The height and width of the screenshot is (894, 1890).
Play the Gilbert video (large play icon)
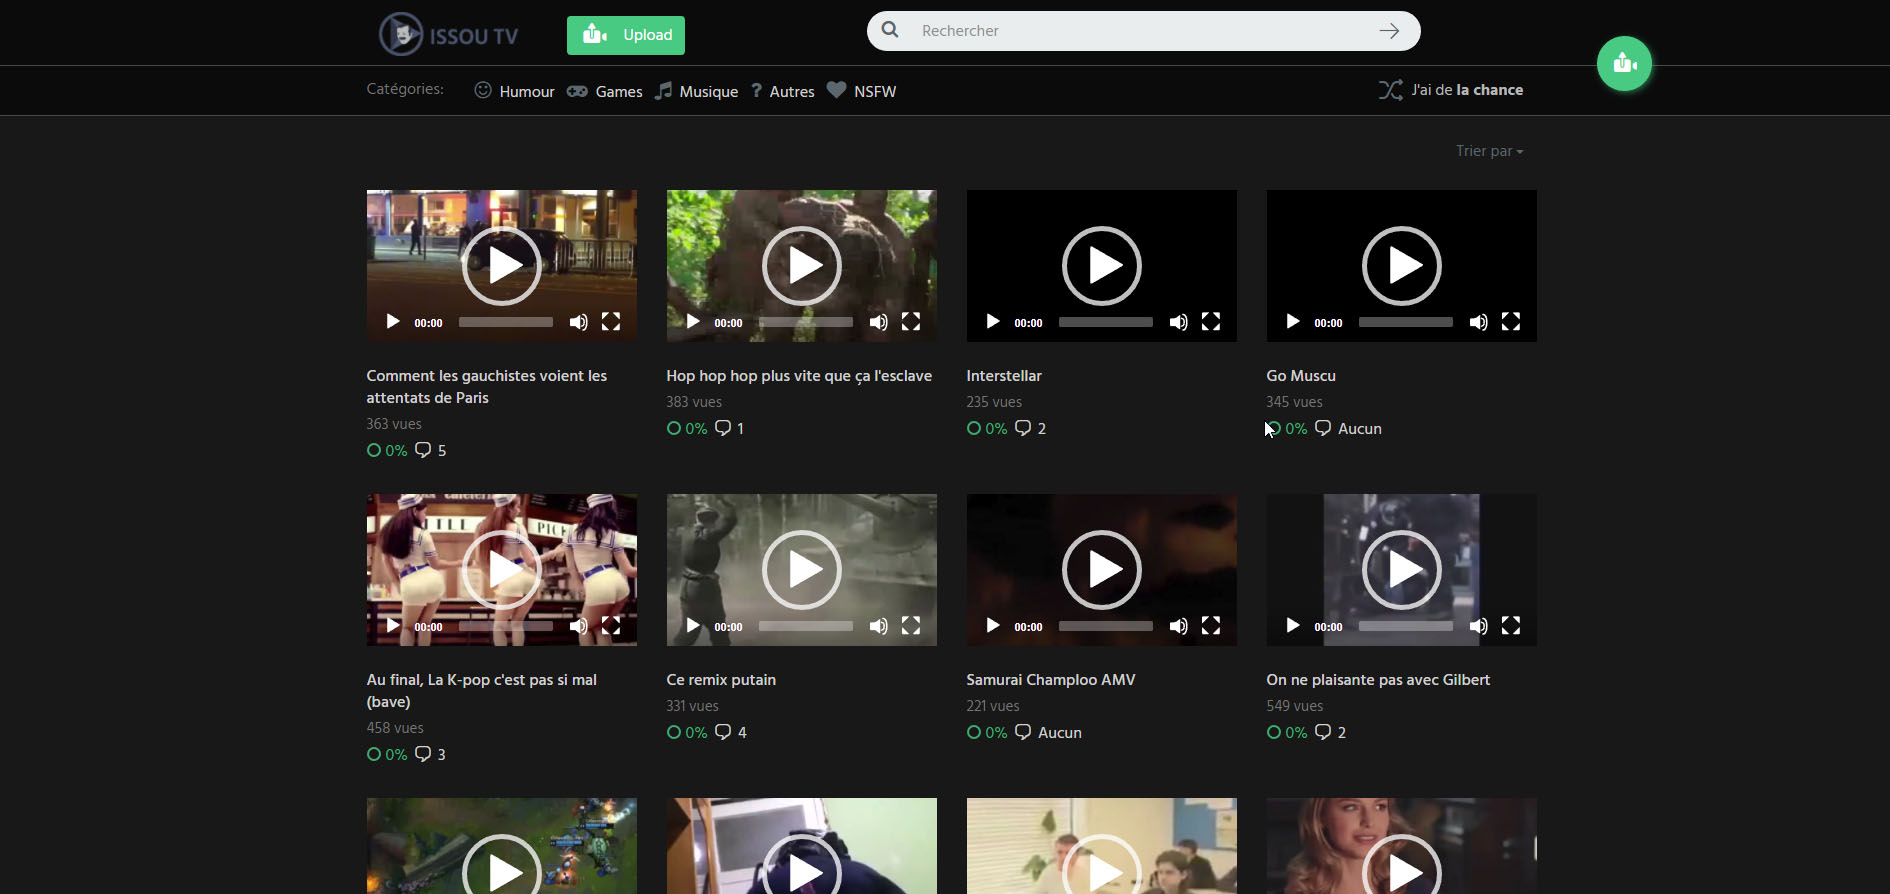pos(1402,570)
